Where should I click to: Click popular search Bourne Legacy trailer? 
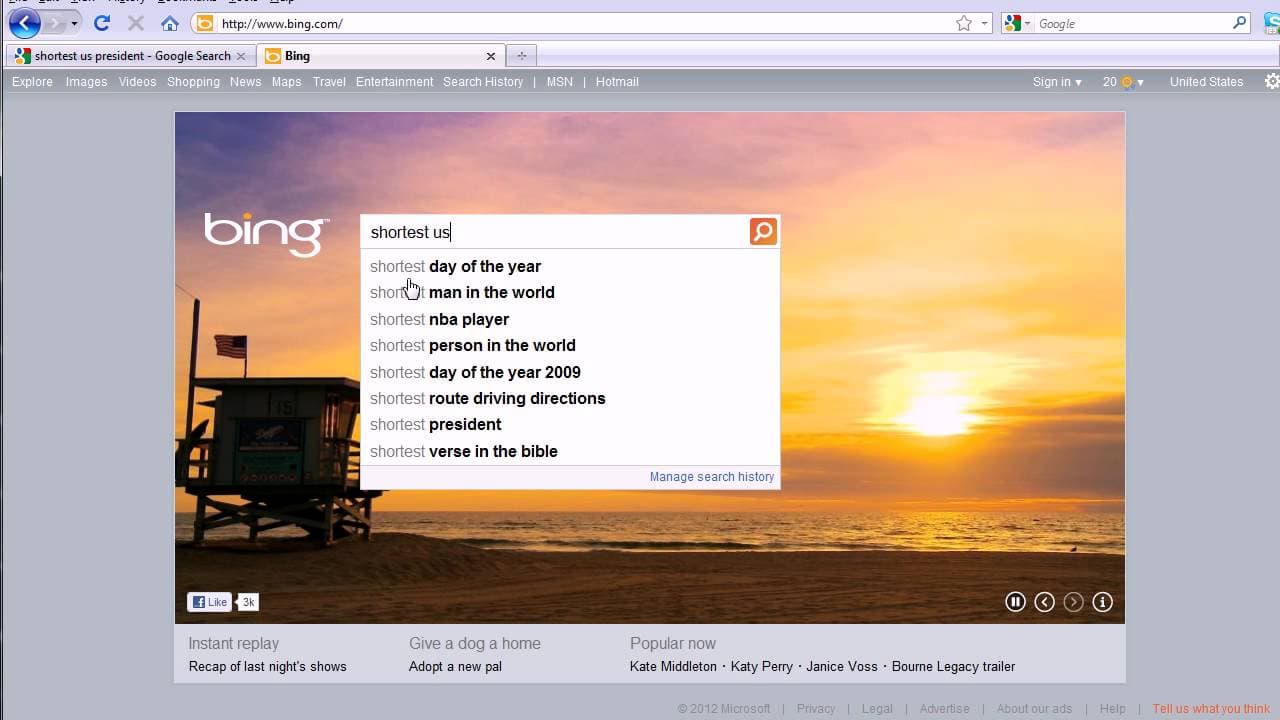[953, 667]
